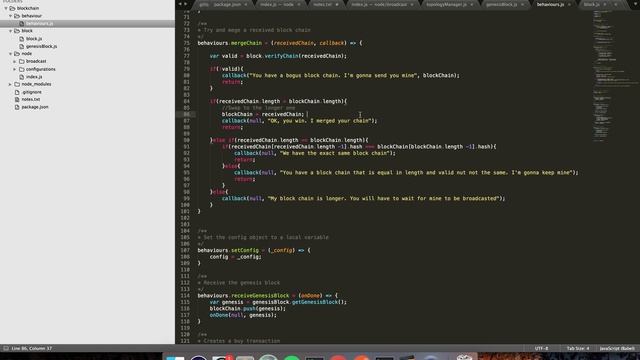This screenshot has width=640, height=360.
Task: Switch to the block.js tab
Action: [591, 4]
